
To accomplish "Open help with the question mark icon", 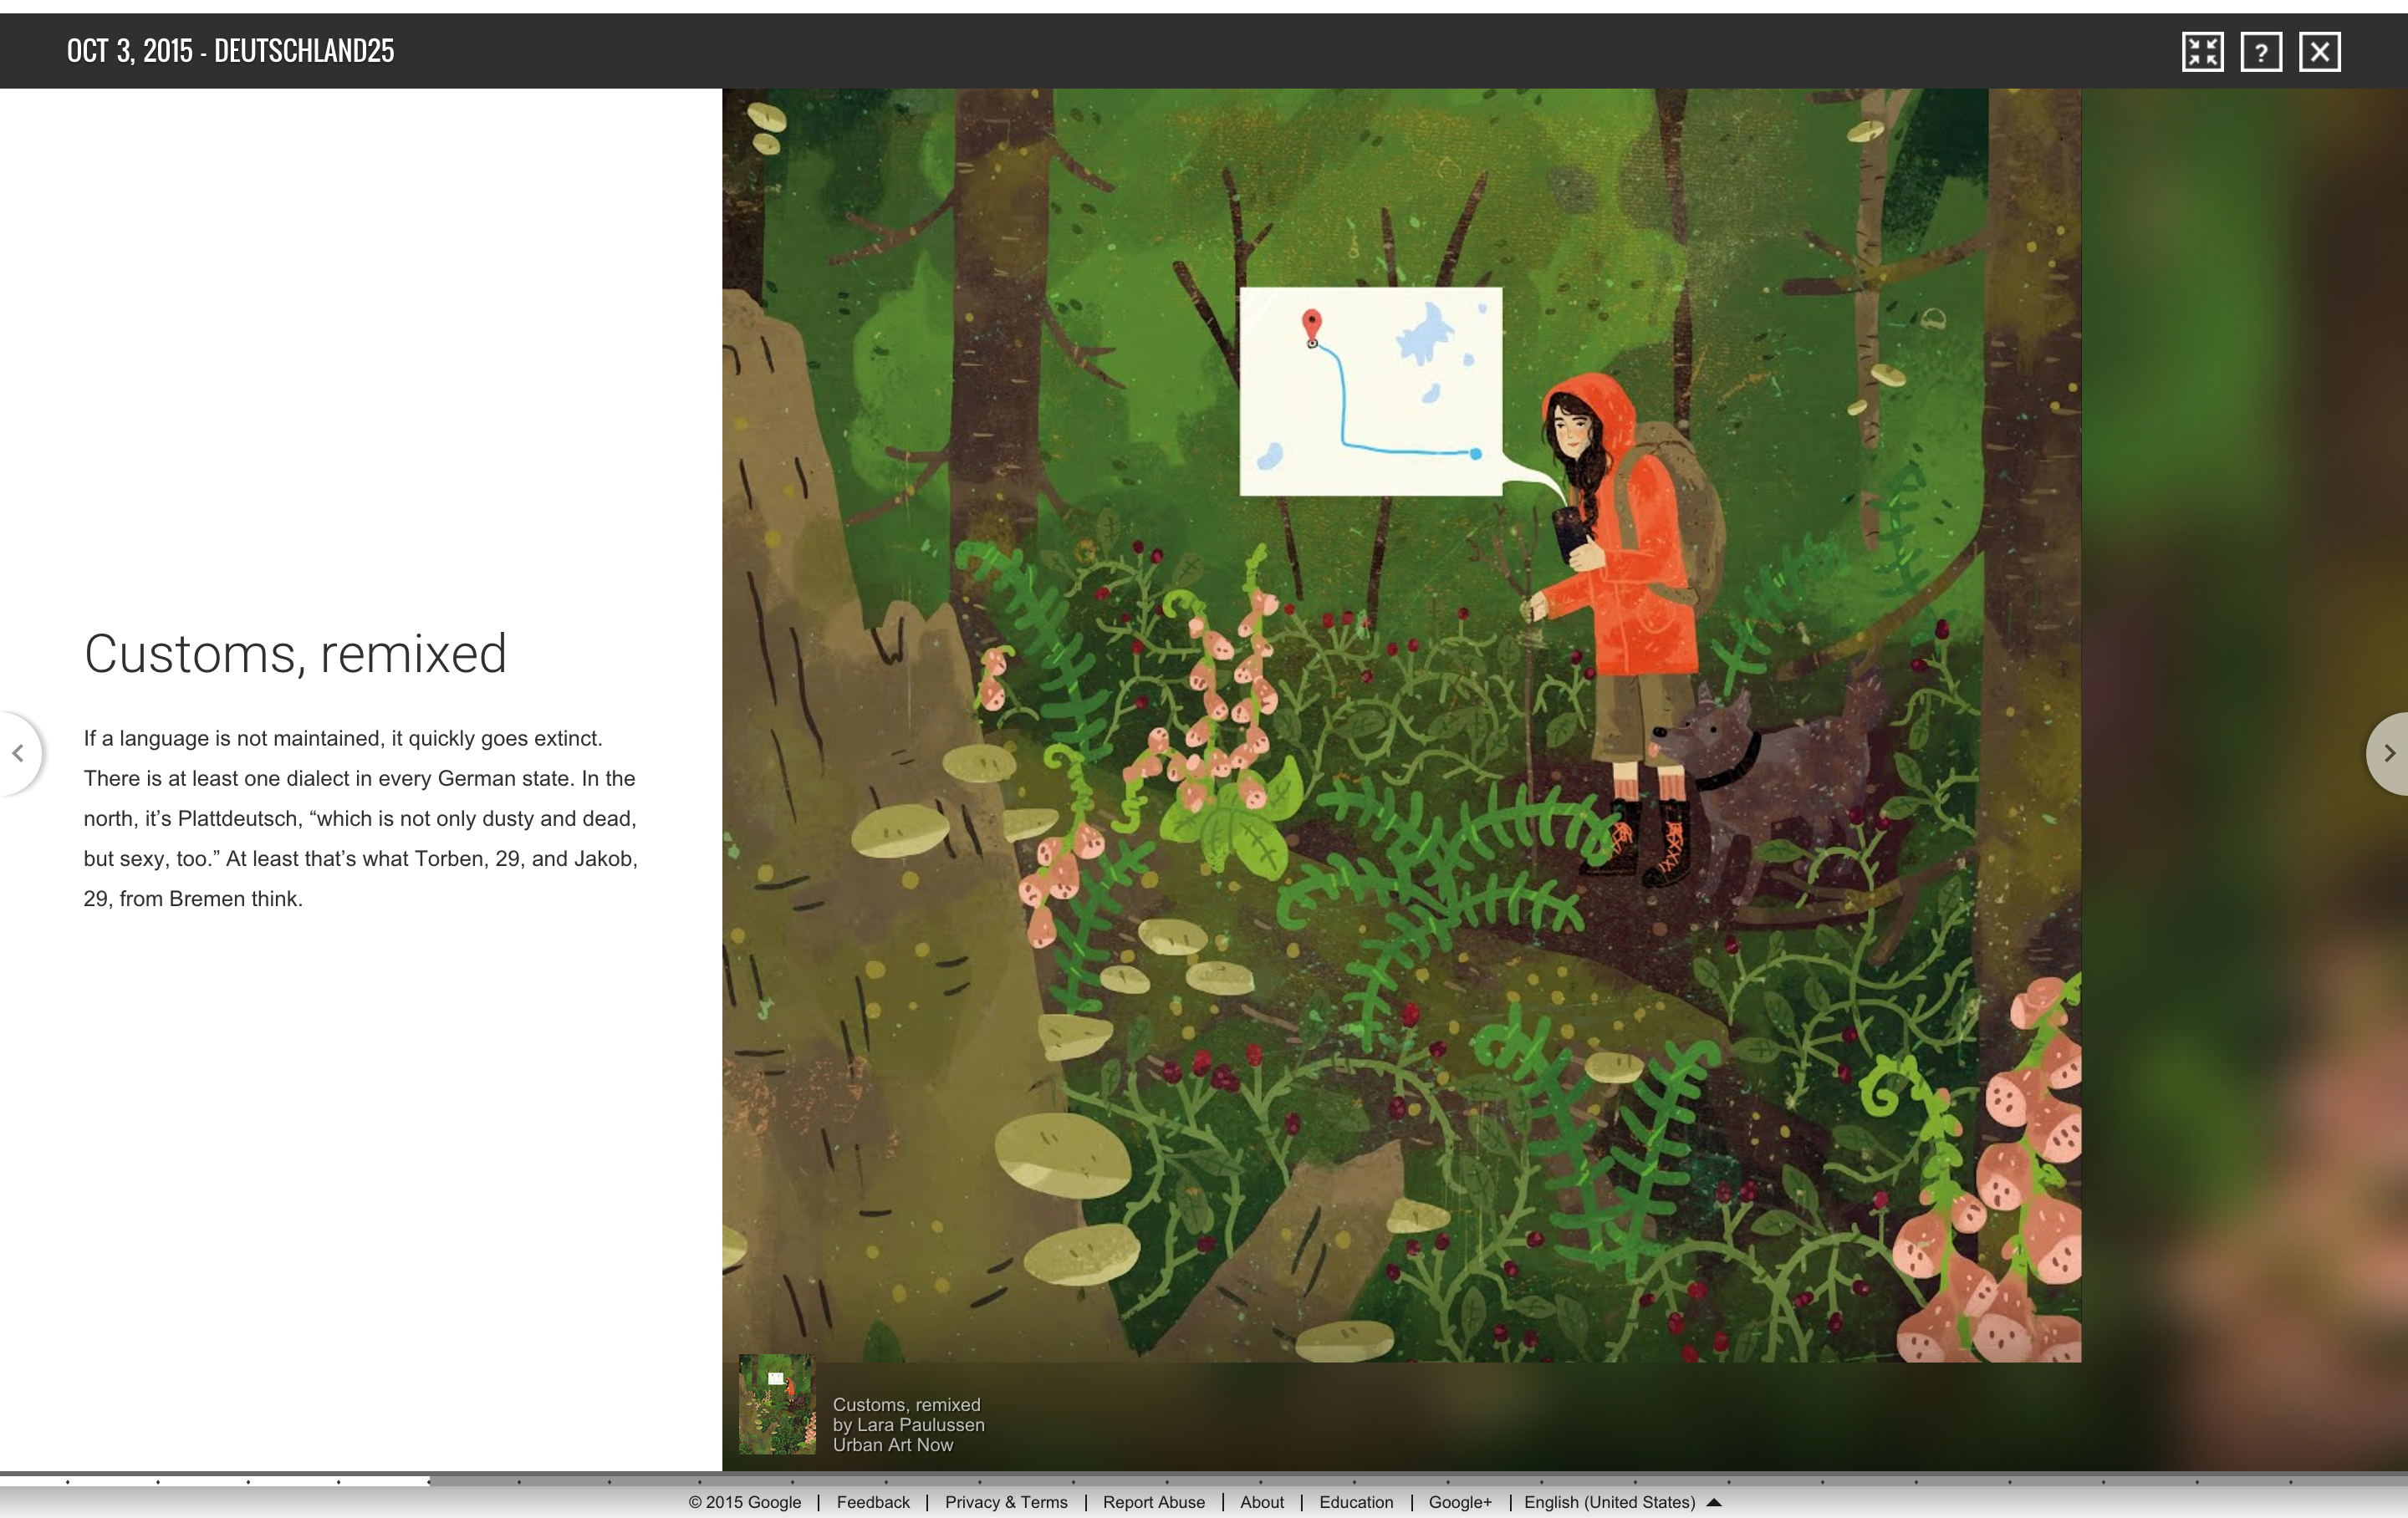I will pyautogui.click(x=2261, y=52).
